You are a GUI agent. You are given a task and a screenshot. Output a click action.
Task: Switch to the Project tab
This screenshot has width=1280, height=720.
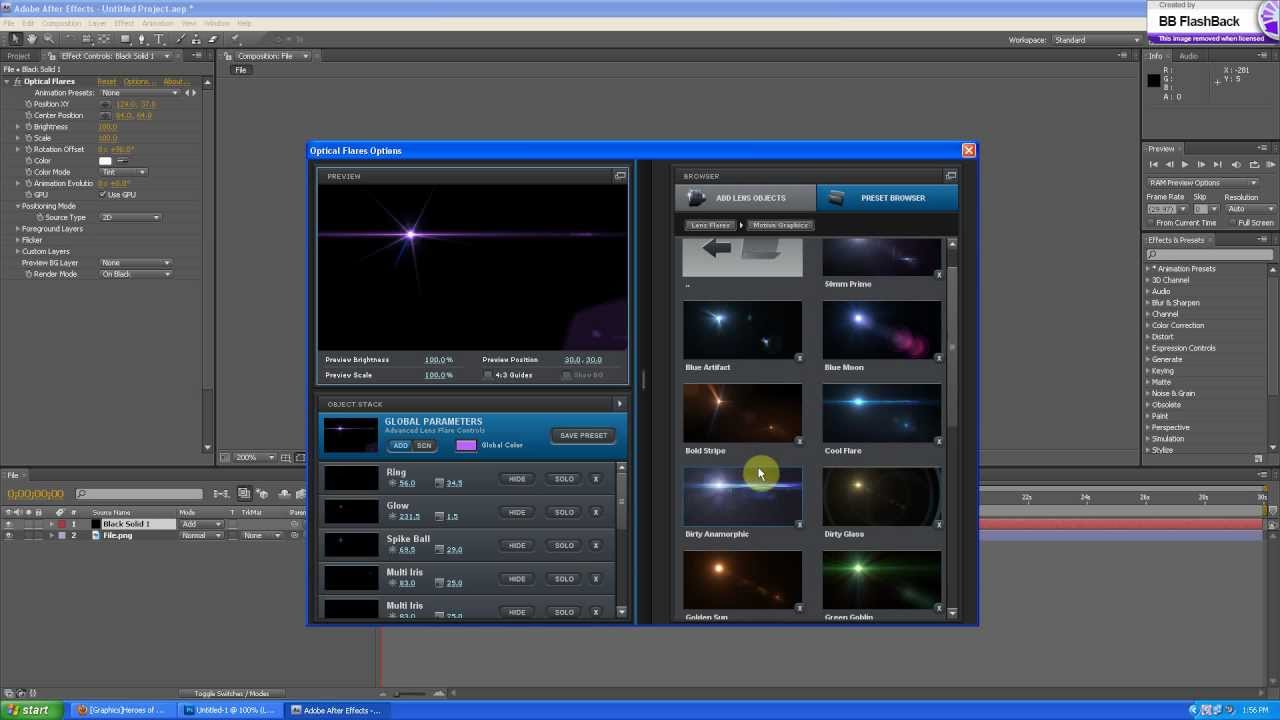(x=18, y=56)
